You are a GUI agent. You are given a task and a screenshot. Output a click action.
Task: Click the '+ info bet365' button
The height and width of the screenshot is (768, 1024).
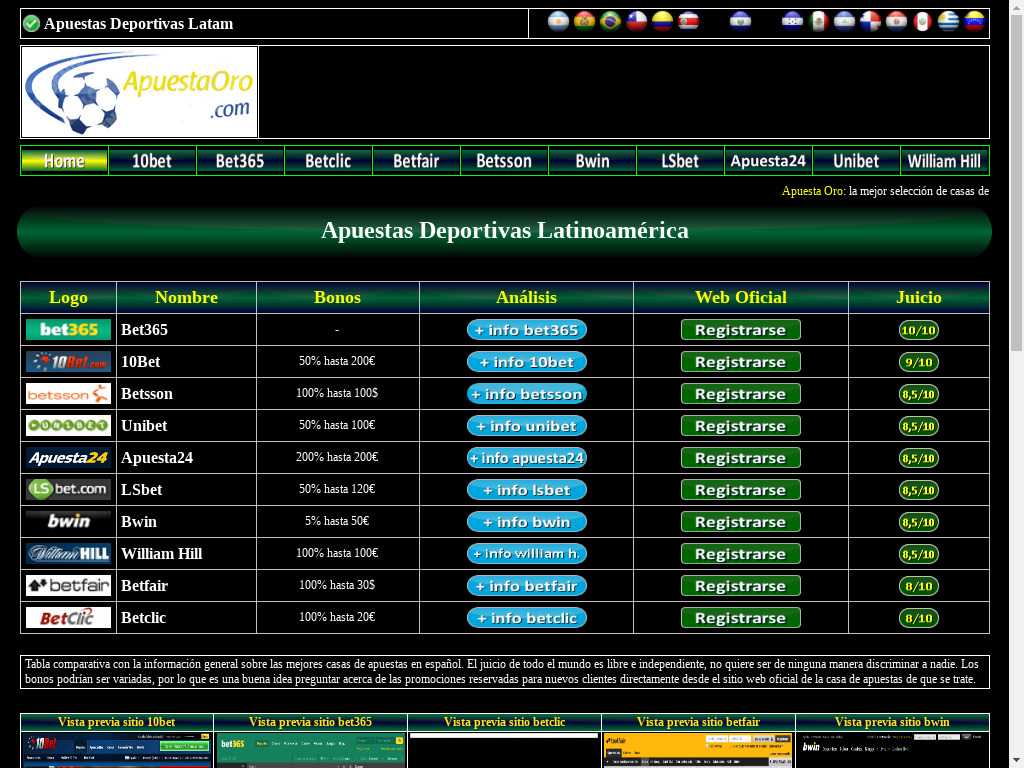click(526, 330)
